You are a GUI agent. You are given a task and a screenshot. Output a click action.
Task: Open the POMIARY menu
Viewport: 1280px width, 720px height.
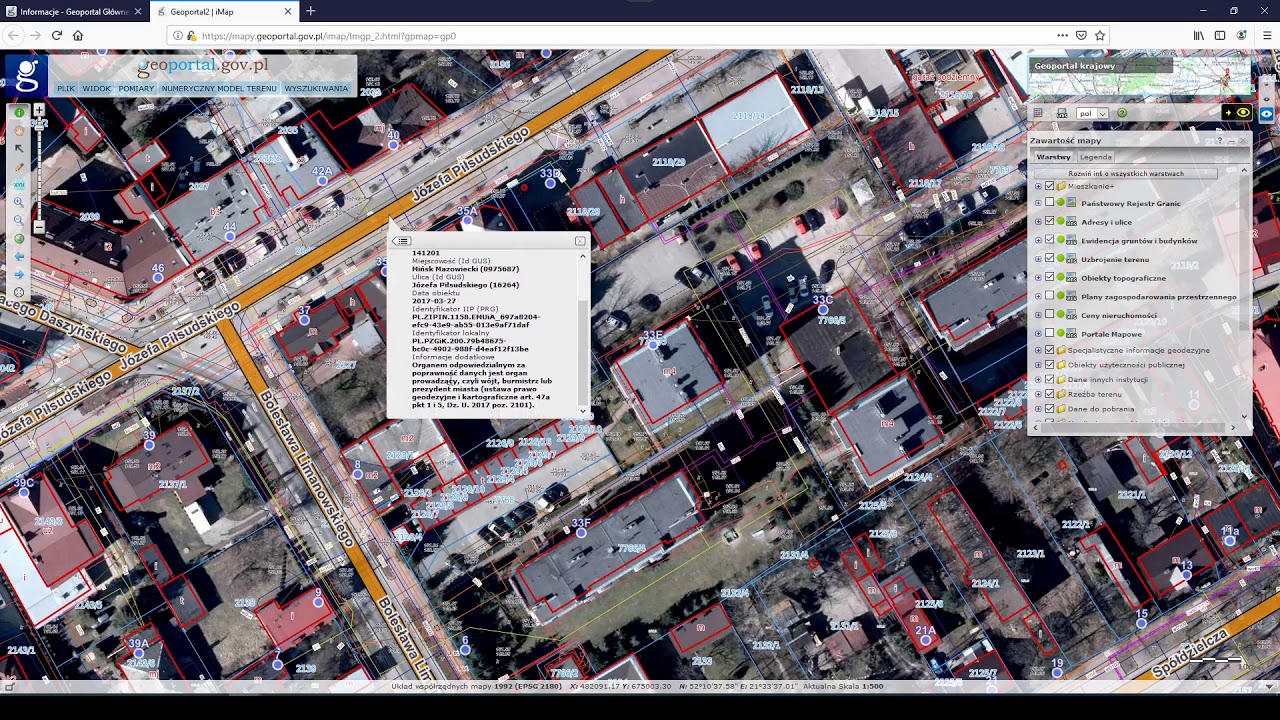136,88
